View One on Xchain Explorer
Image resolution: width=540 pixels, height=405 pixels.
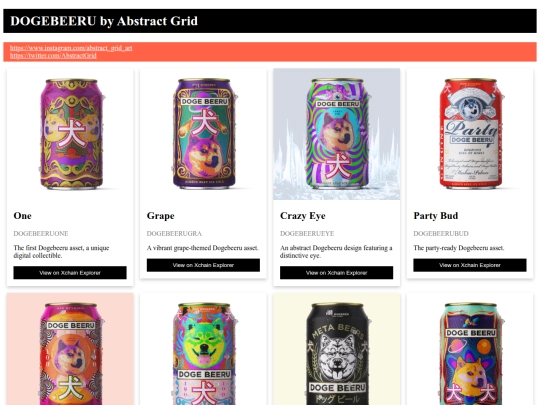[x=70, y=273]
